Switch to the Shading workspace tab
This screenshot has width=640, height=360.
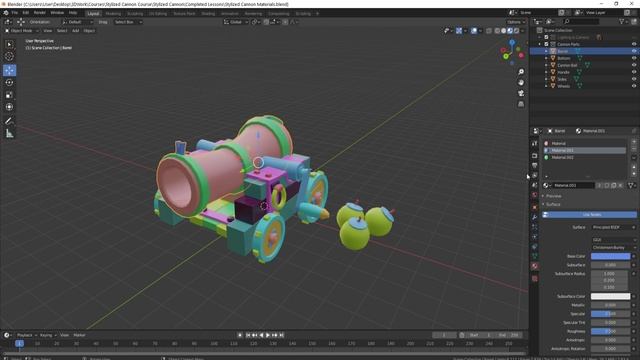click(x=208, y=13)
